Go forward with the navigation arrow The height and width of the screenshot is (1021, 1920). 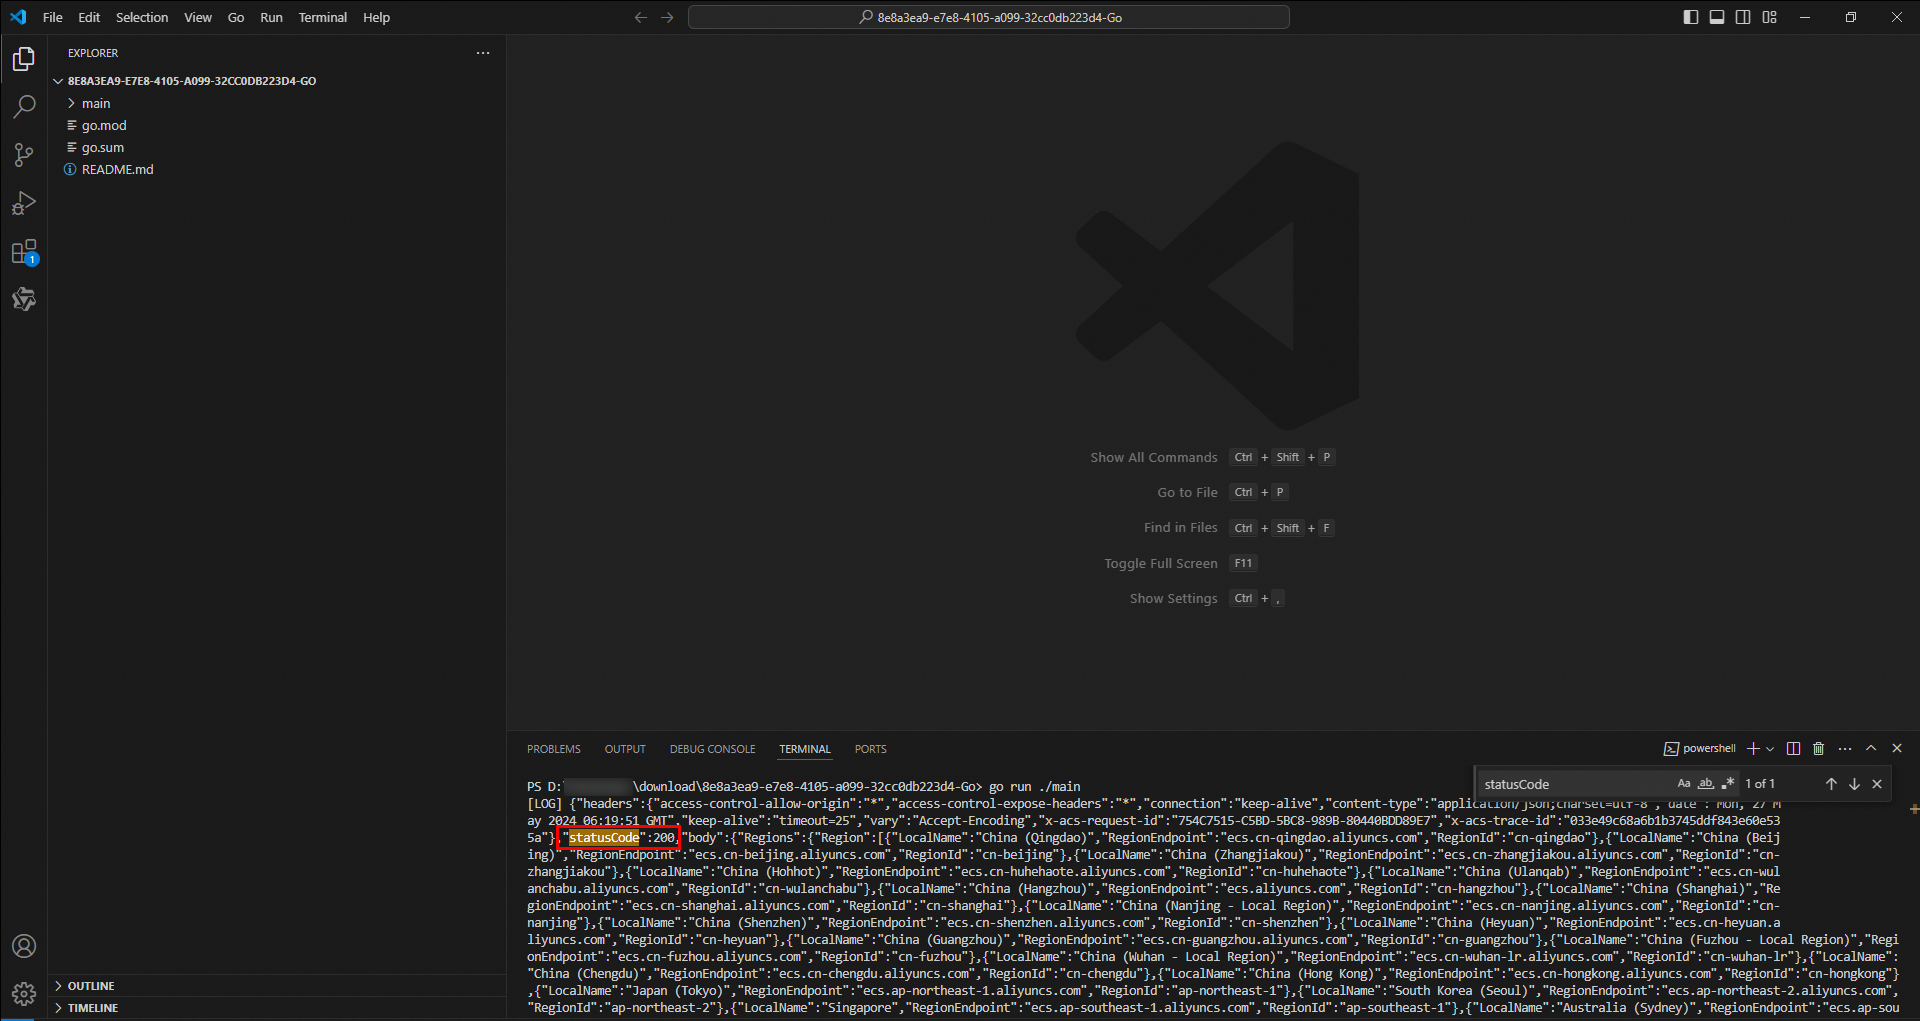coord(667,17)
